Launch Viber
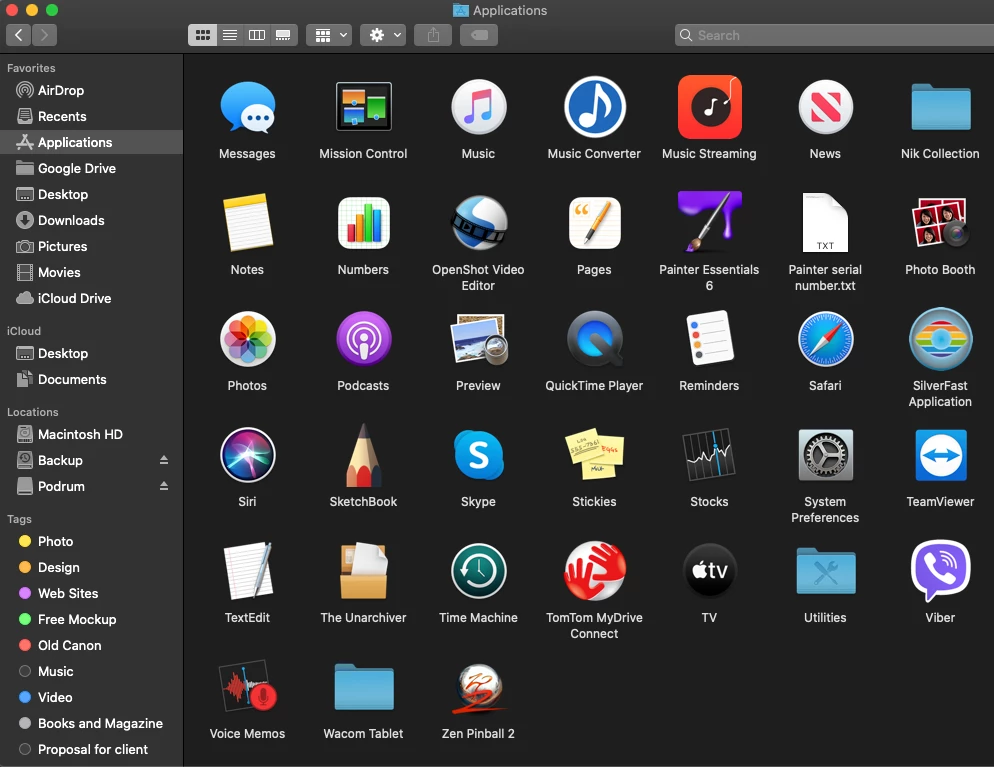 [941, 570]
